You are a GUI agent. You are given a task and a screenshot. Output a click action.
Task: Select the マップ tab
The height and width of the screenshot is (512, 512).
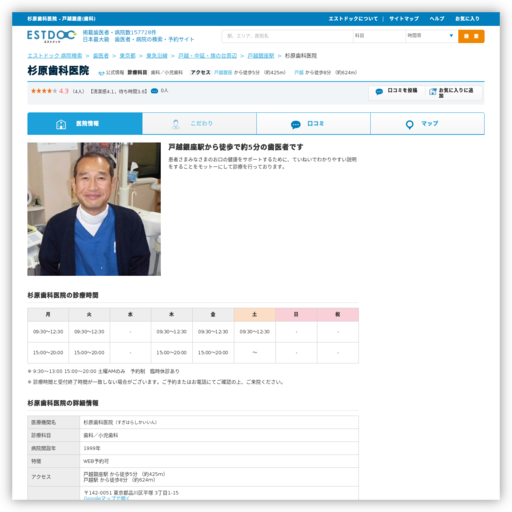tap(428, 124)
